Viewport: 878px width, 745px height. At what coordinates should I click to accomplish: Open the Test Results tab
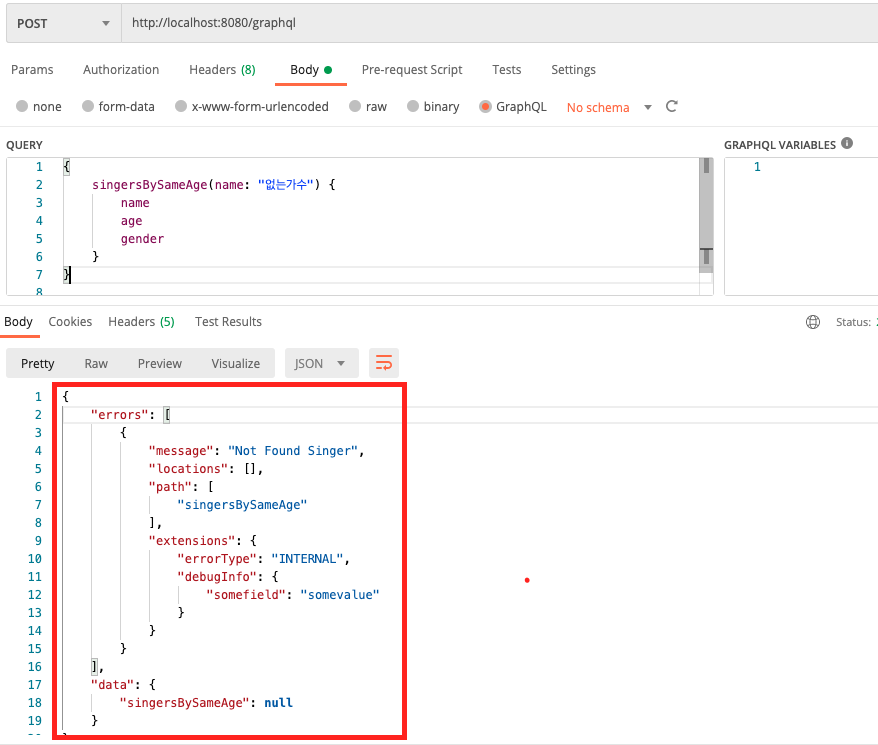(x=228, y=322)
